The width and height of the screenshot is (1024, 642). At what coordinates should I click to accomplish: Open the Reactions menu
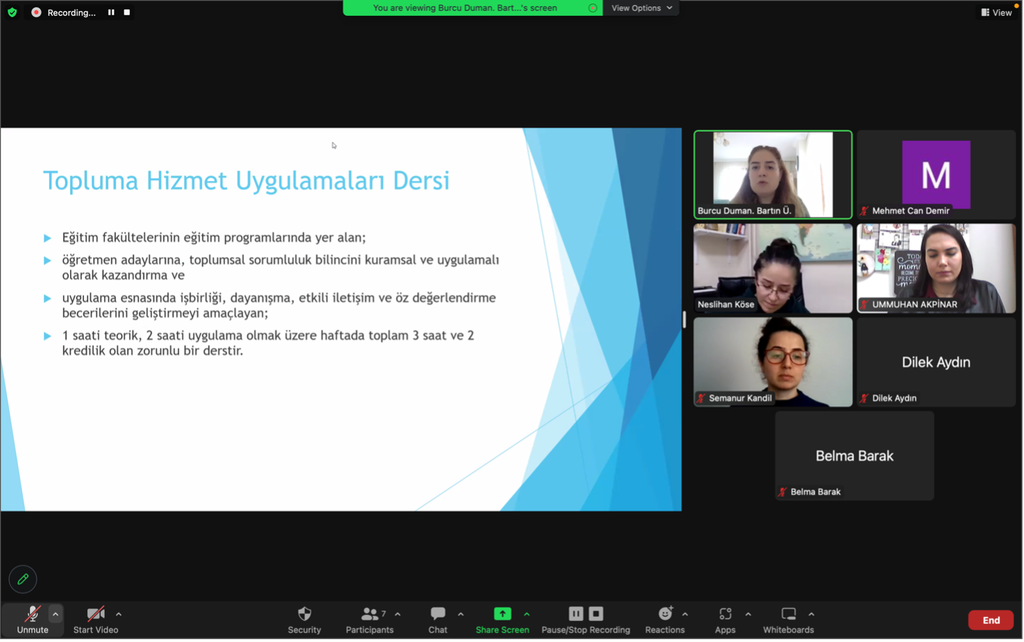pos(664,614)
